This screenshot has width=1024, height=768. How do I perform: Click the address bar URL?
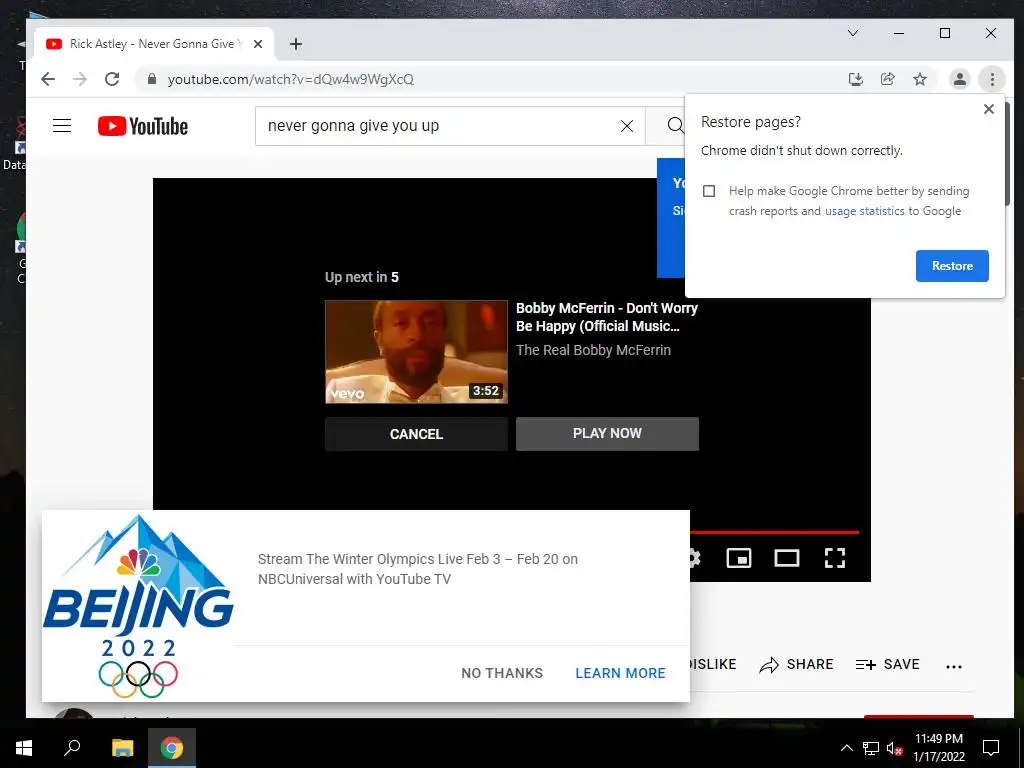click(x=291, y=79)
